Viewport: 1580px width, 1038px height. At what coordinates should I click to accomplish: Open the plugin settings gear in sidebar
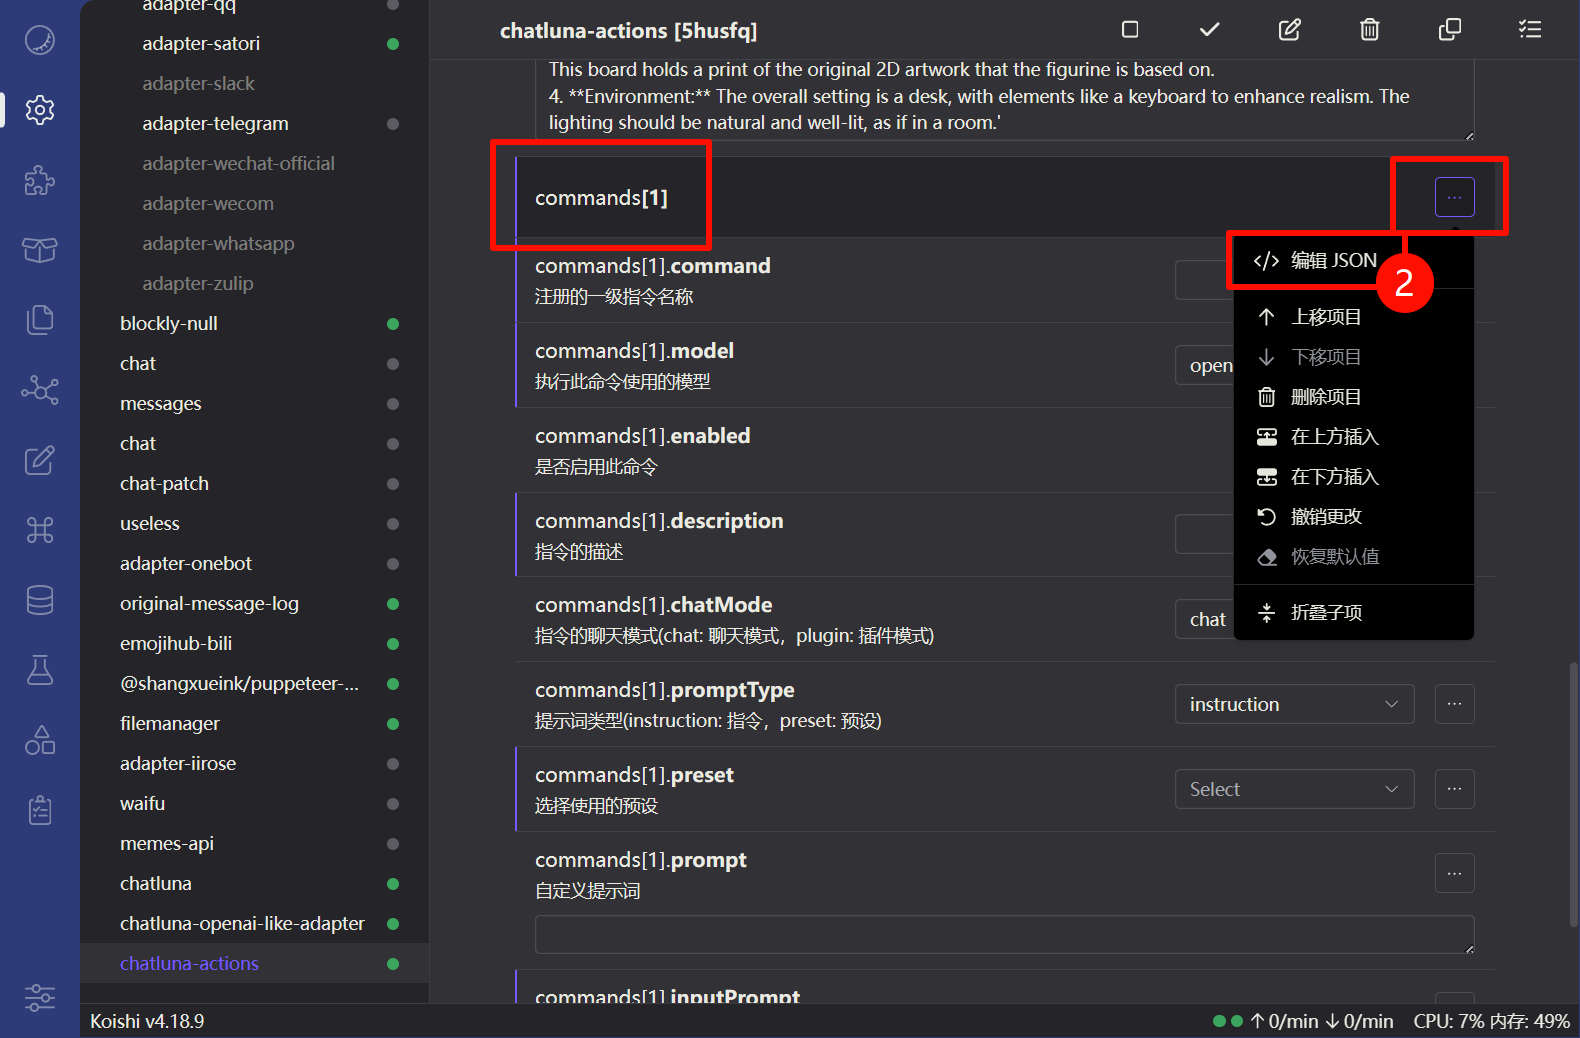(40, 110)
